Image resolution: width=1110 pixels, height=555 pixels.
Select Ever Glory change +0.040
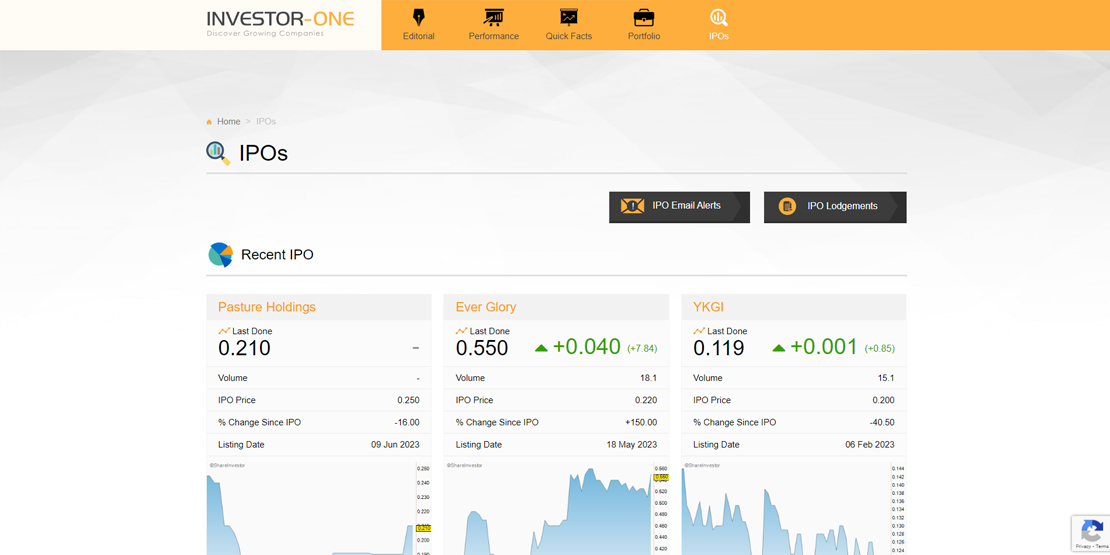[x=587, y=347]
